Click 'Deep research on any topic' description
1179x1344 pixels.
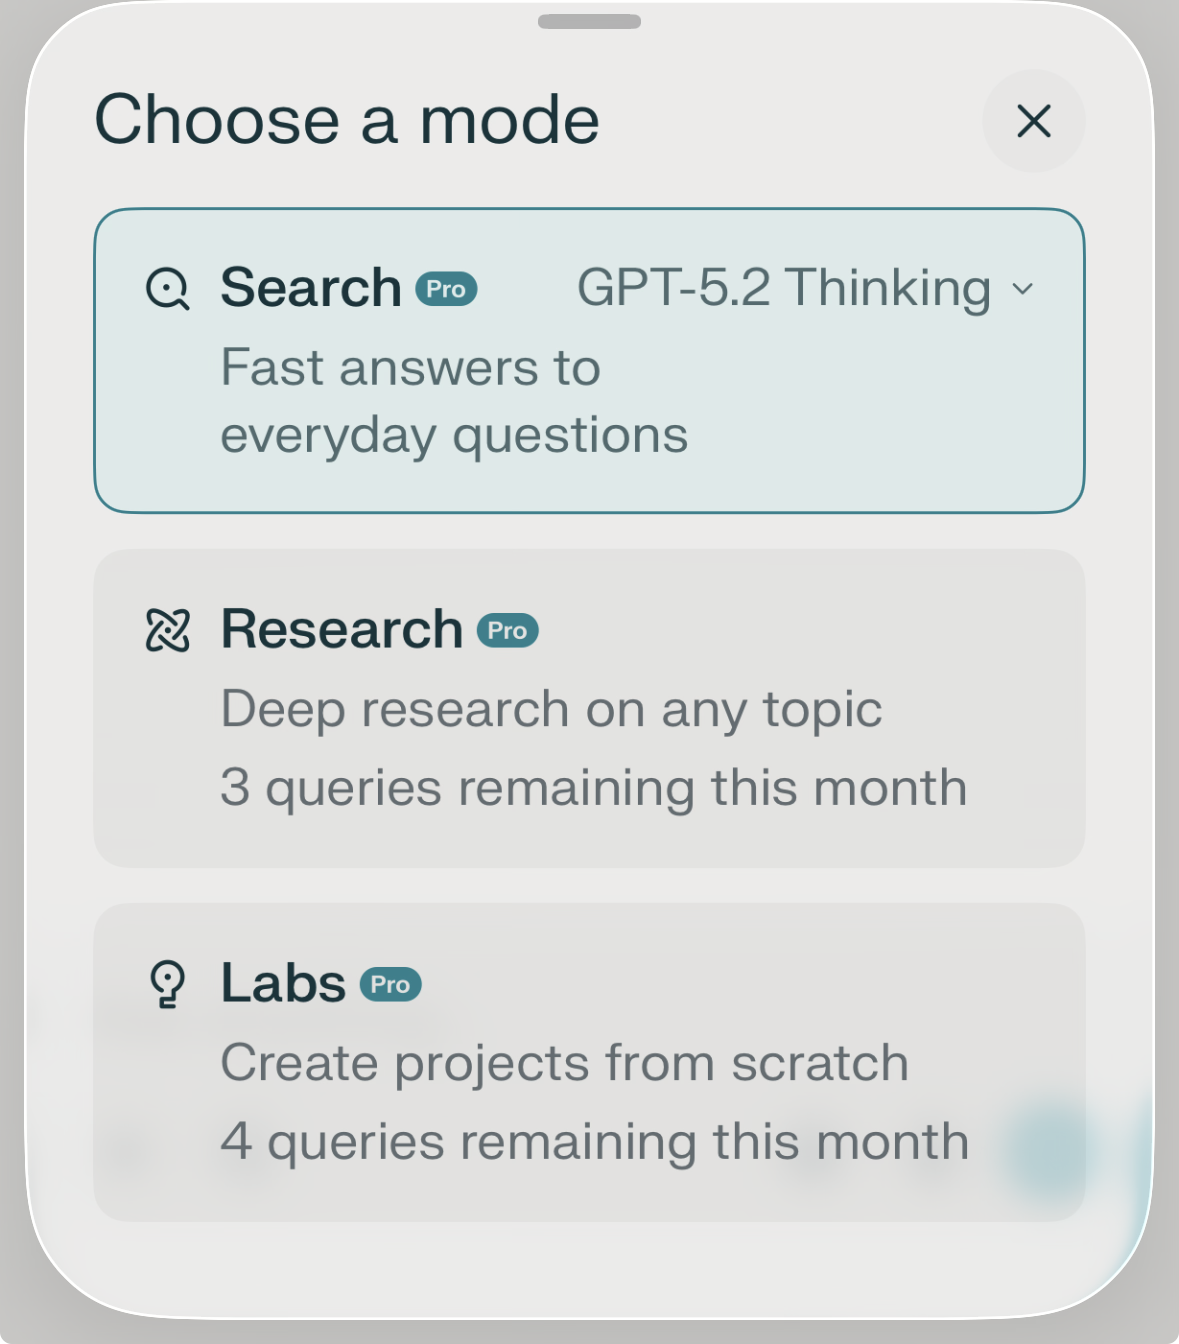click(551, 709)
